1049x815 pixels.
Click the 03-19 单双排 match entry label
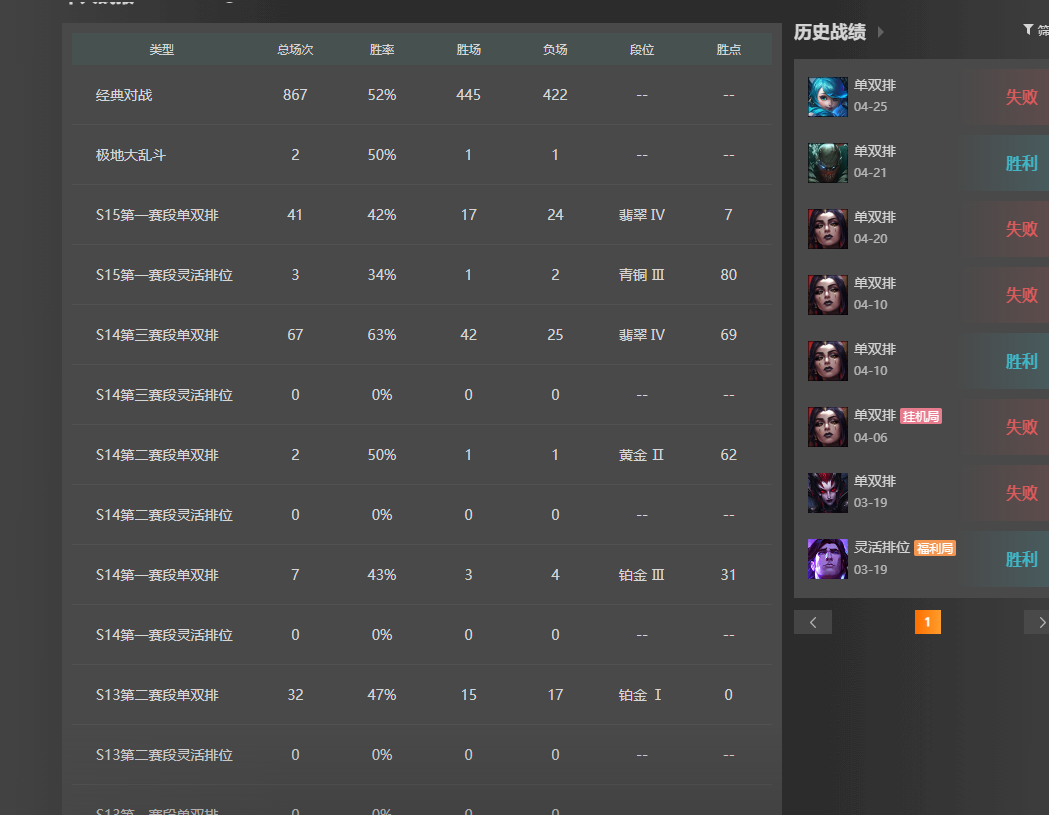[x=875, y=481]
